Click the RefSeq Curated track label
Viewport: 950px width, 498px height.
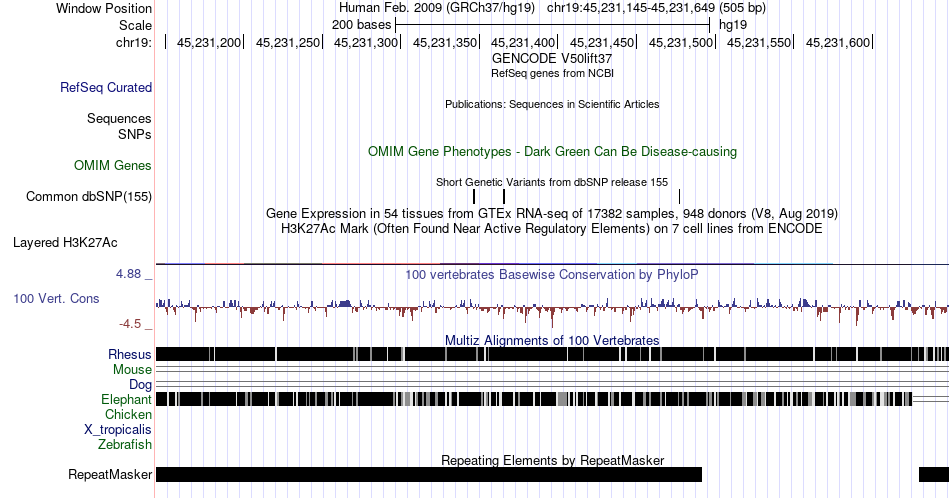pyautogui.click(x=106, y=87)
